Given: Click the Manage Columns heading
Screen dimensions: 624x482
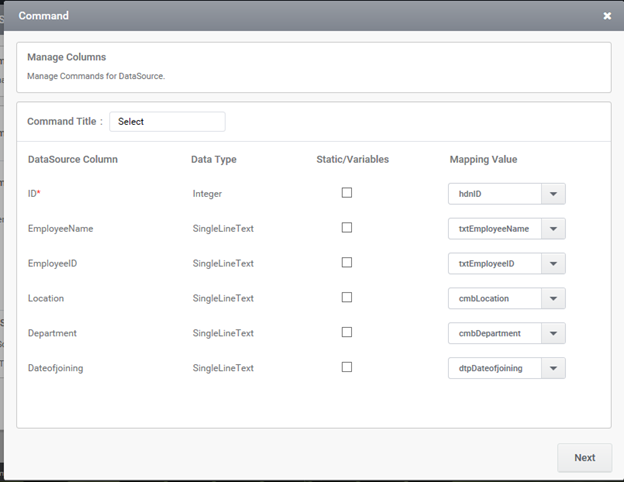Looking at the screenshot, I should pos(66,57).
